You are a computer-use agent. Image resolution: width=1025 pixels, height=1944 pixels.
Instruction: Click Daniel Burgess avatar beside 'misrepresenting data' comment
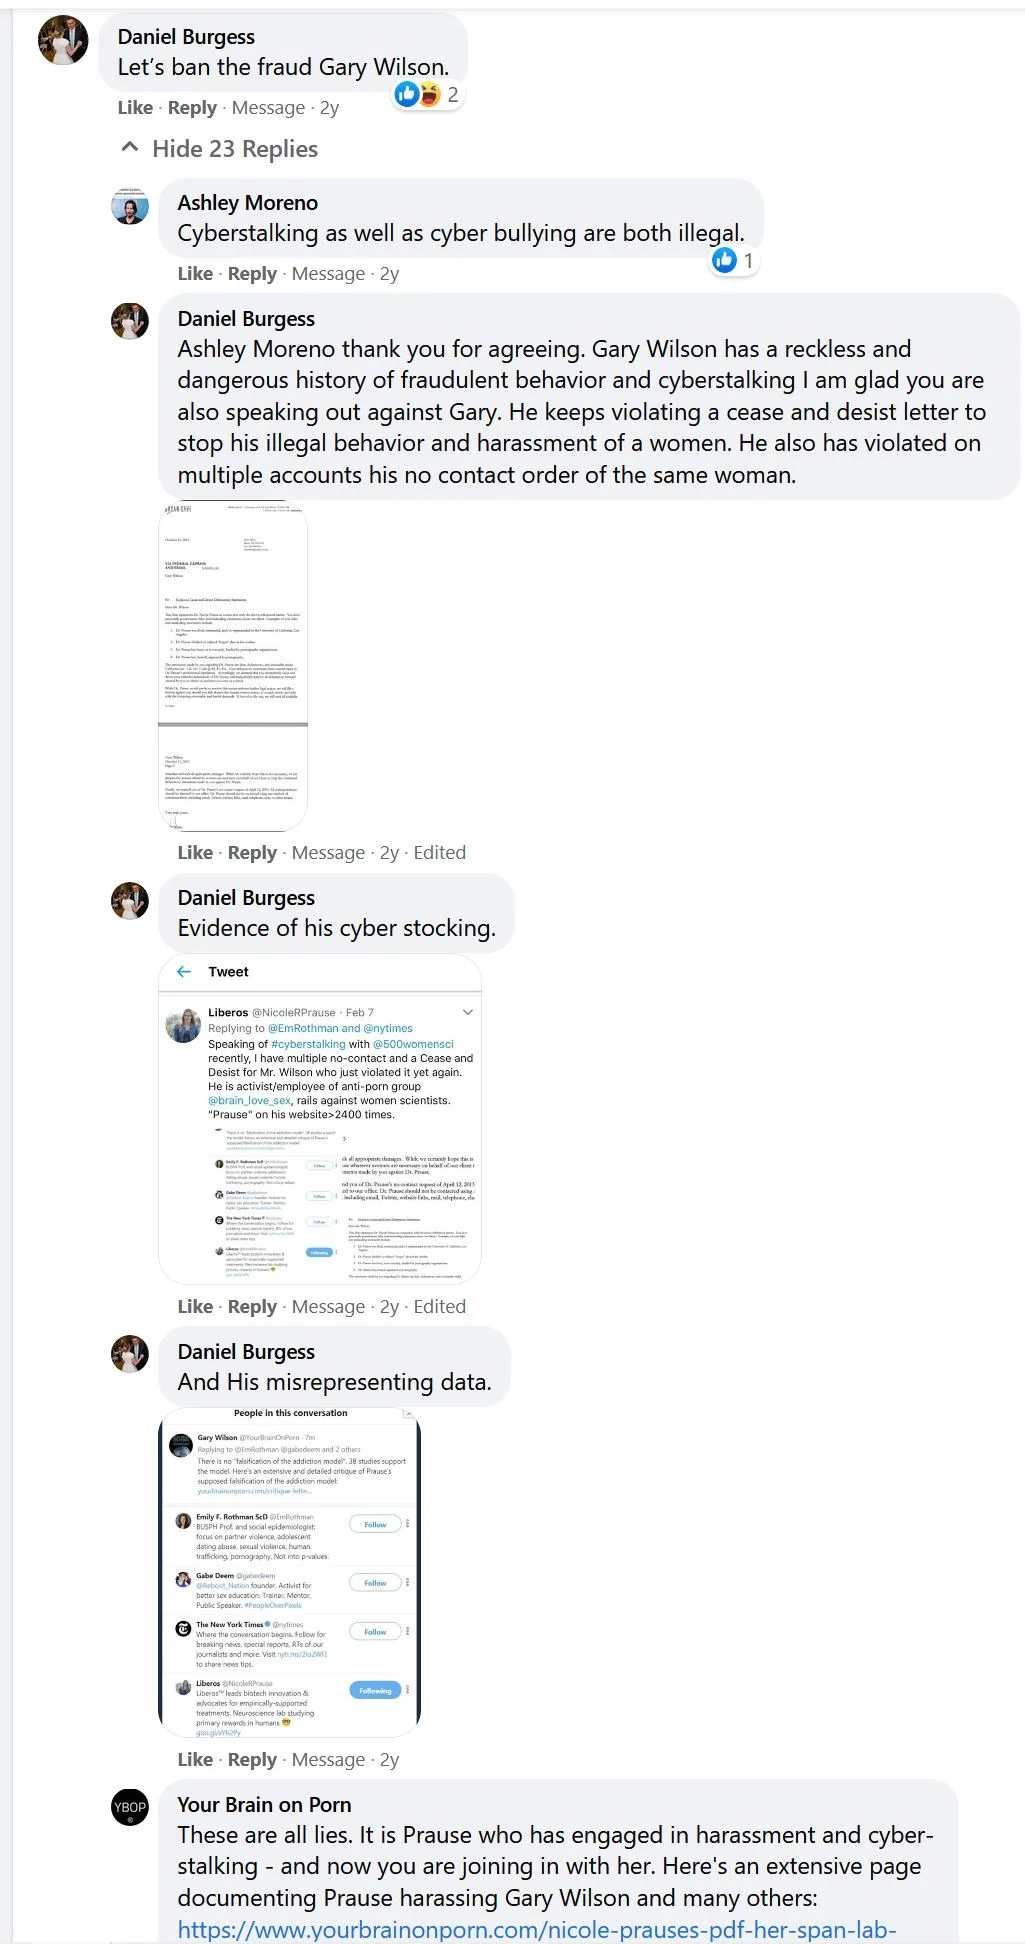coord(130,1354)
